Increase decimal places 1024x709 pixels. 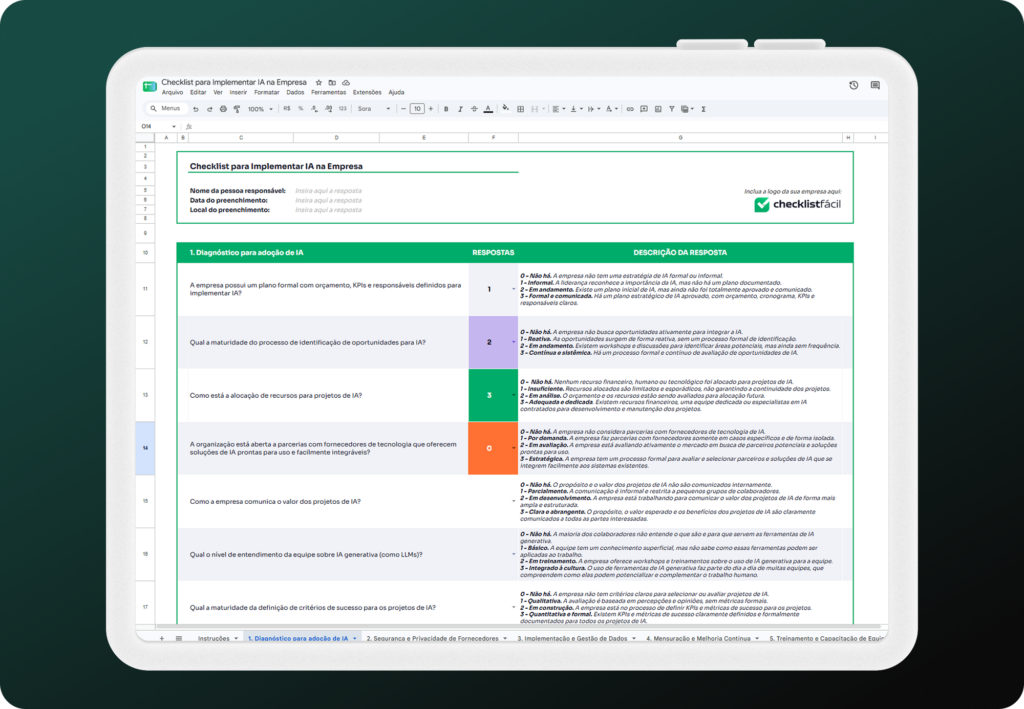click(x=328, y=108)
